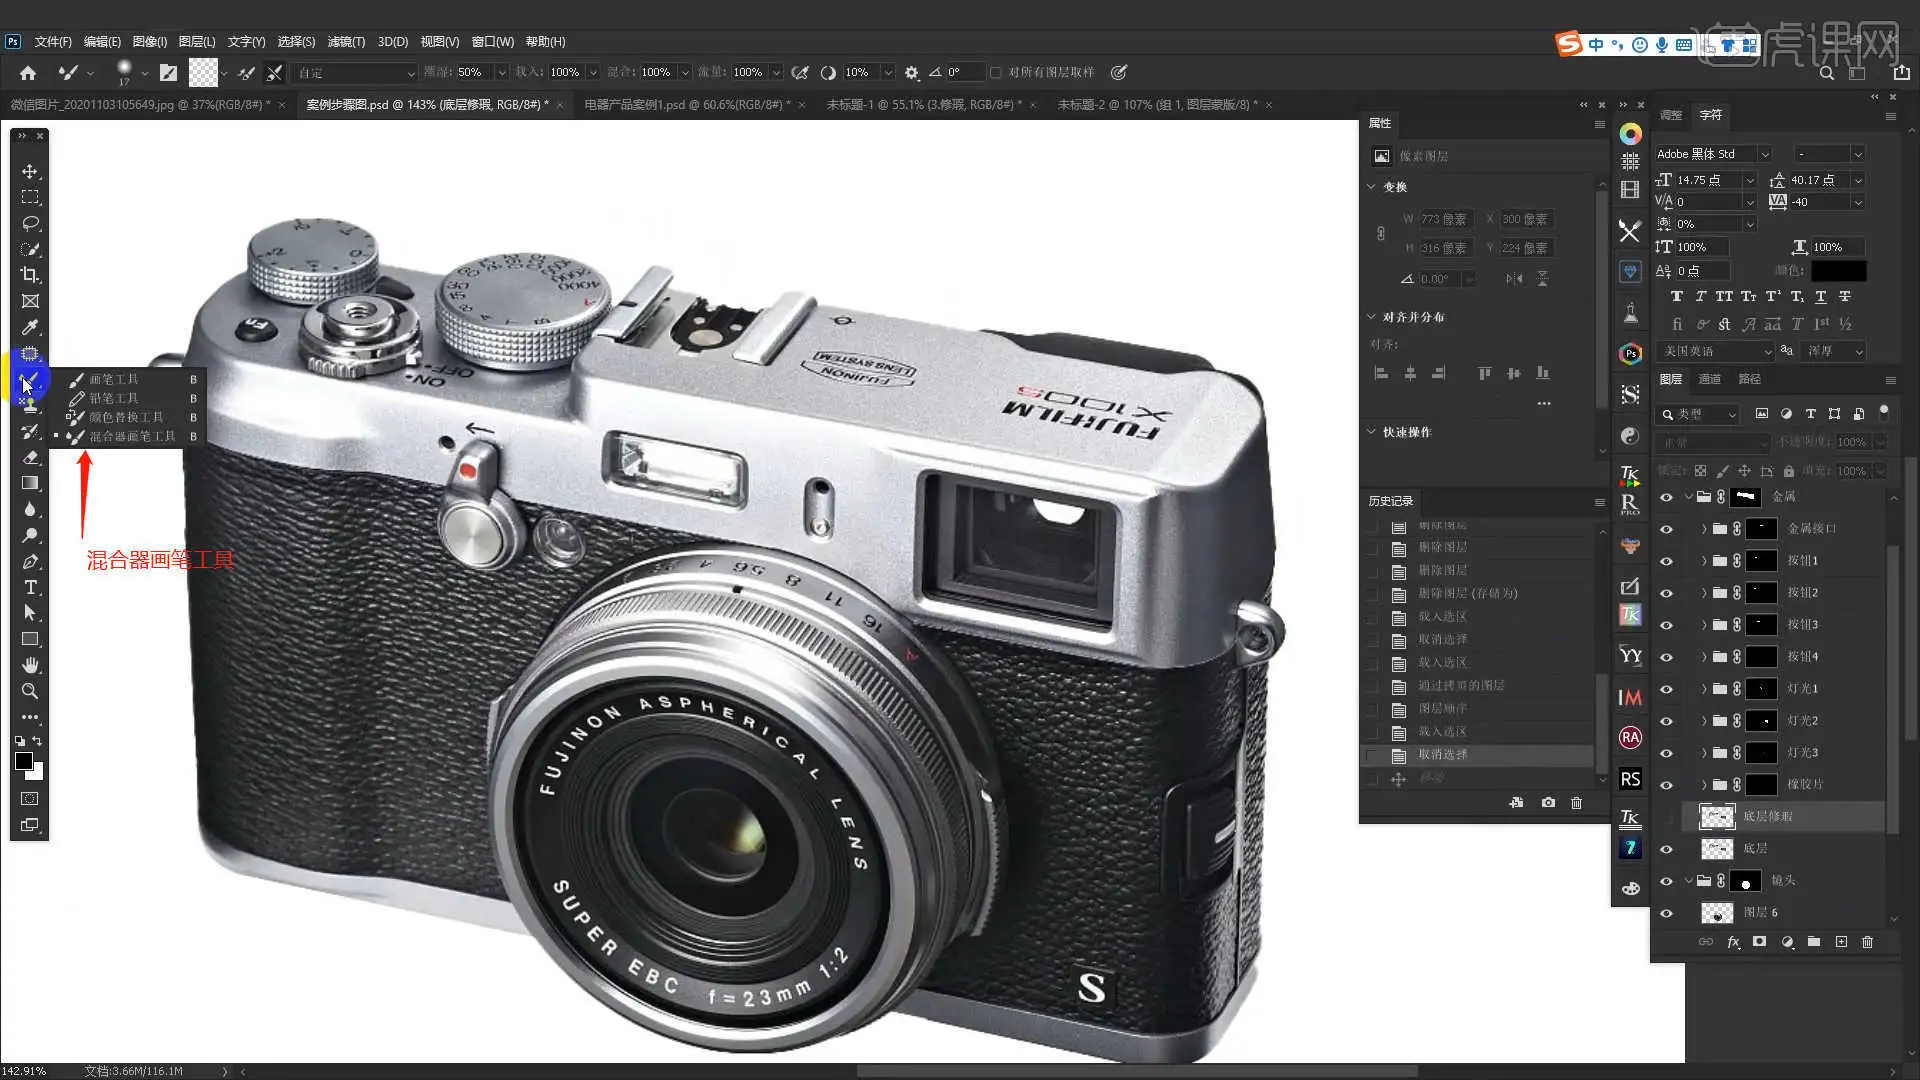Hide the 按钮1 layer group
Screen dimensions: 1920x1080
click(x=1666, y=561)
